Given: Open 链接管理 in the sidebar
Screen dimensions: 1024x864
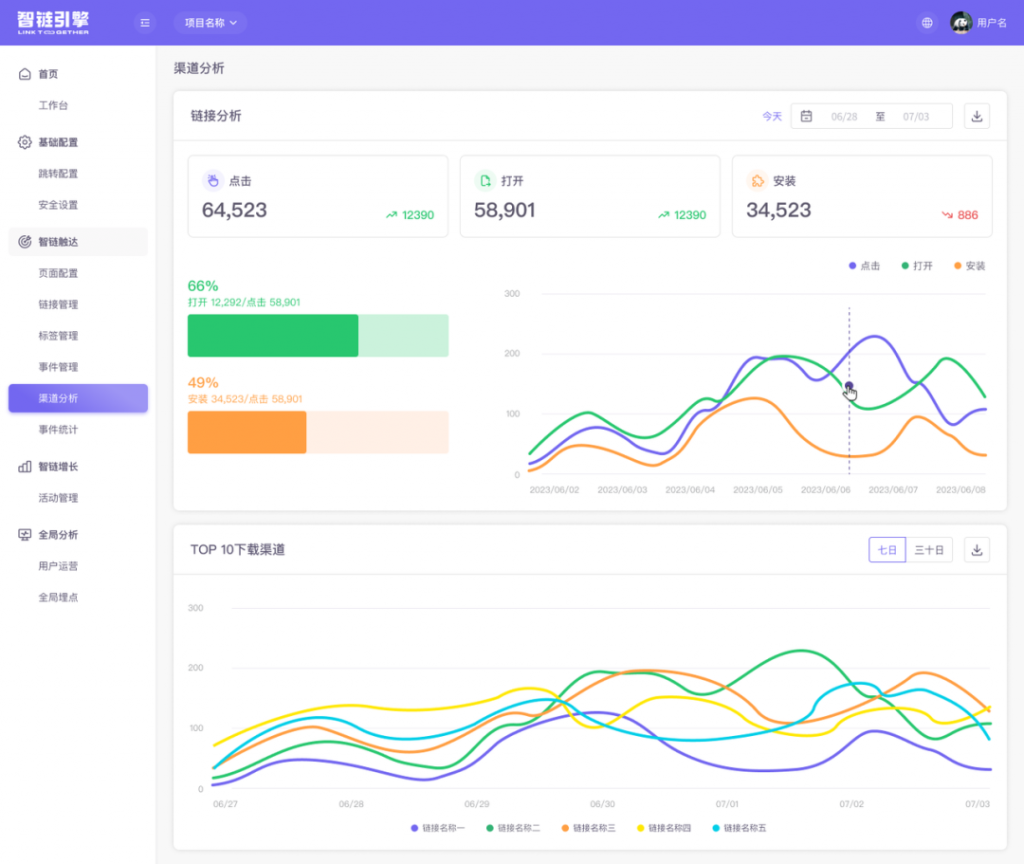Looking at the screenshot, I should (58, 304).
